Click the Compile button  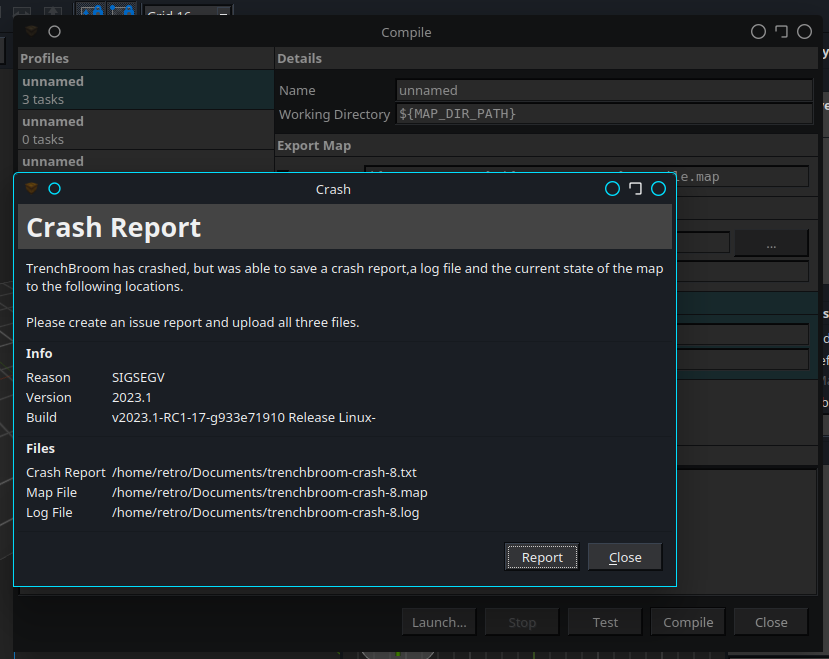tap(687, 621)
